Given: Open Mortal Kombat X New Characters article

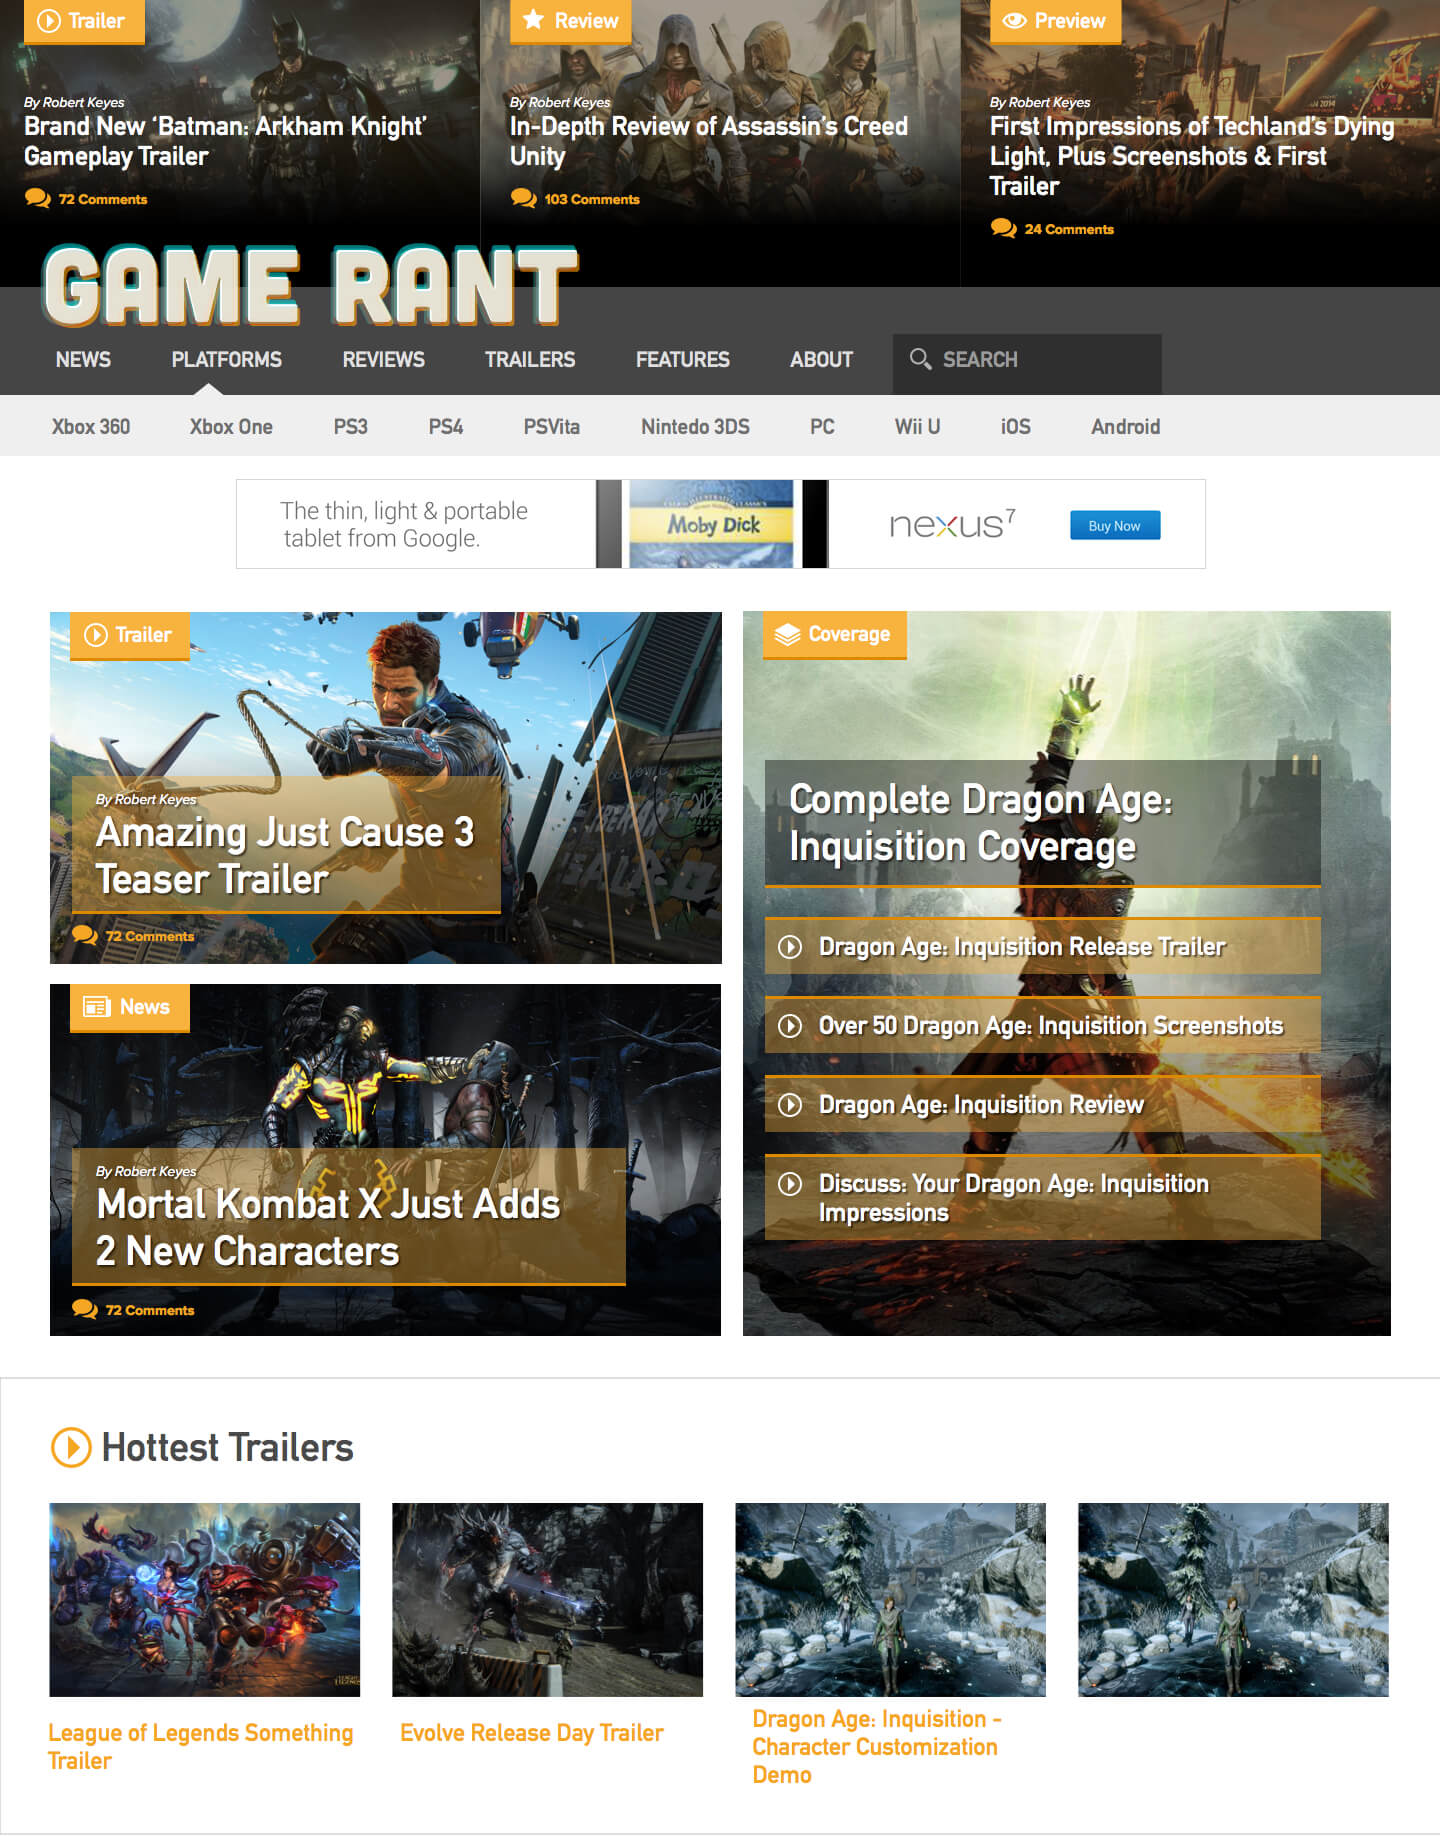Looking at the screenshot, I should (328, 1227).
